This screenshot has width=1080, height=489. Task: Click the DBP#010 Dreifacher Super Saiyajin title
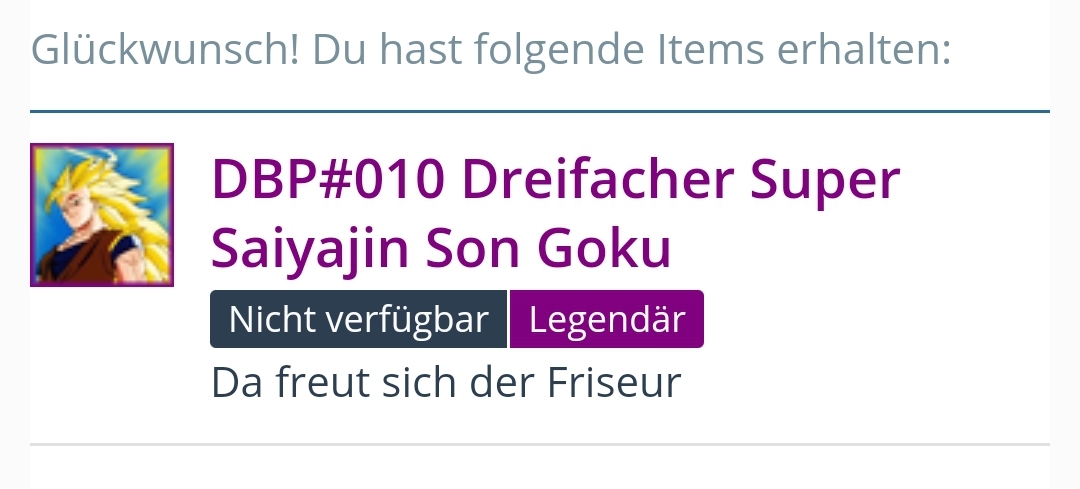click(x=555, y=214)
